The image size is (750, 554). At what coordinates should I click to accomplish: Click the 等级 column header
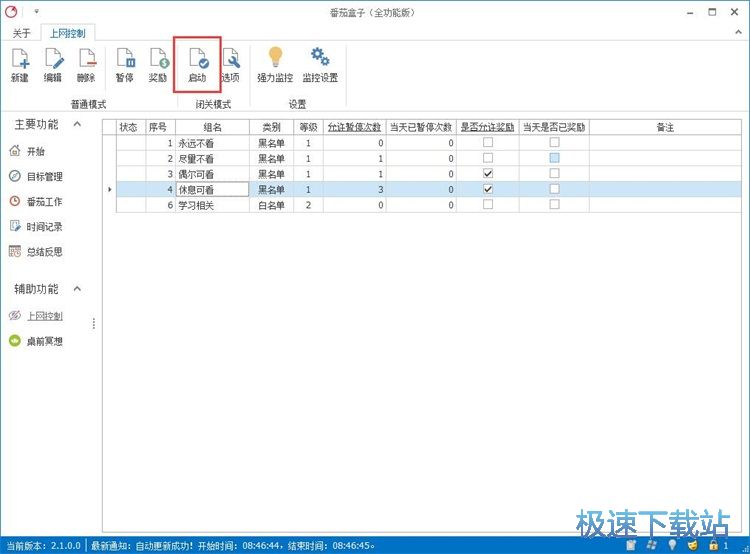click(x=308, y=127)
